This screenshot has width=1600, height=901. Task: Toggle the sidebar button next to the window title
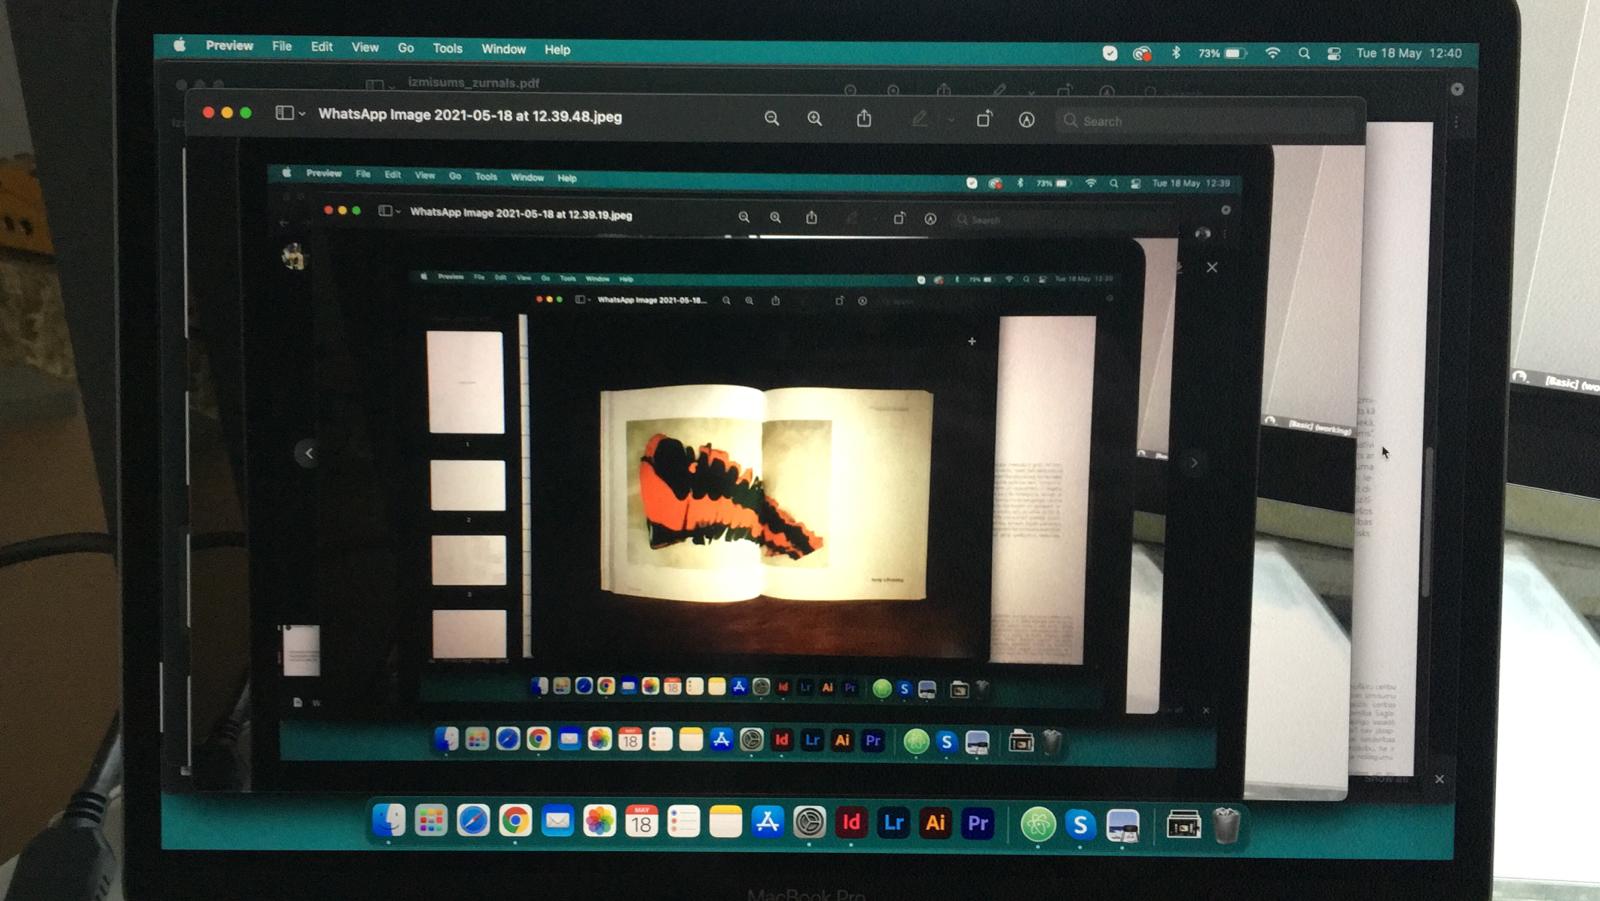coord(284,113)
